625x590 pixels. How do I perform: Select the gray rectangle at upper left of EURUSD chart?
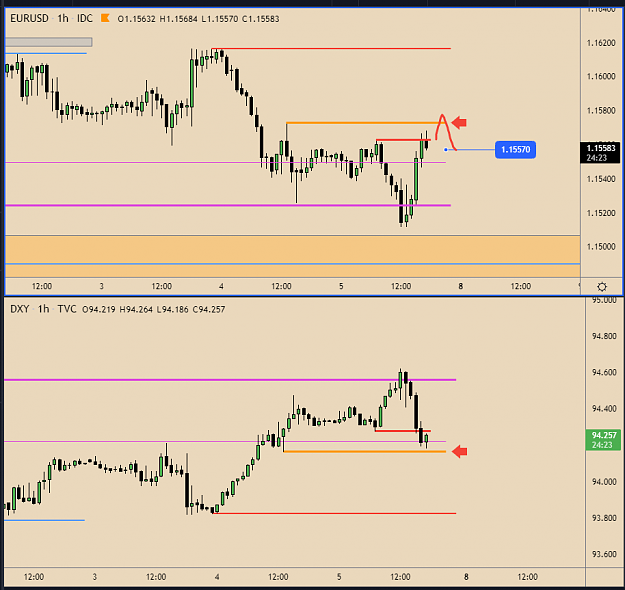coord(49,42)
